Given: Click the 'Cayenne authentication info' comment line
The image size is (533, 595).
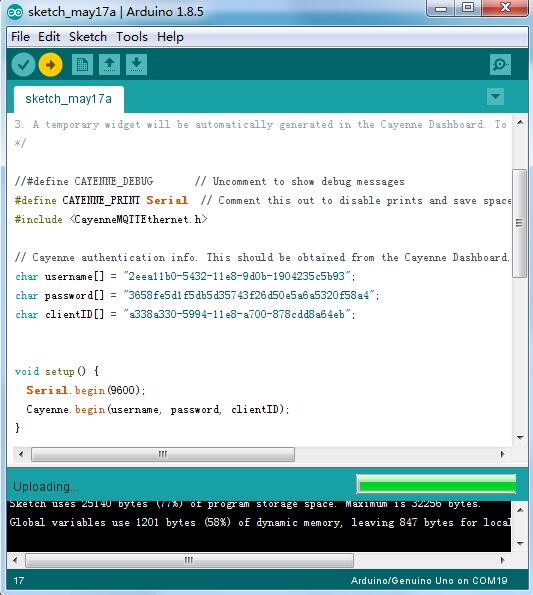Looking at the screenshot, I should click(x=262, y=257).
